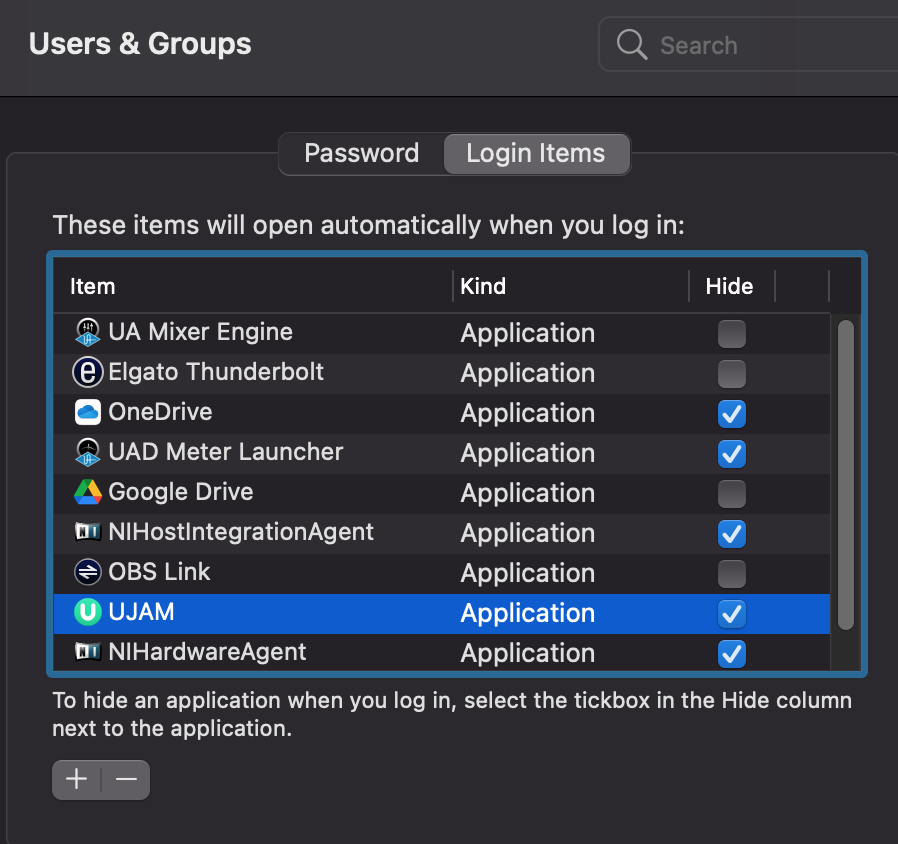Click the Application kind cell for OBS Link
The width and height of the screenshot is (898, 844).
[x=528, y=574]
